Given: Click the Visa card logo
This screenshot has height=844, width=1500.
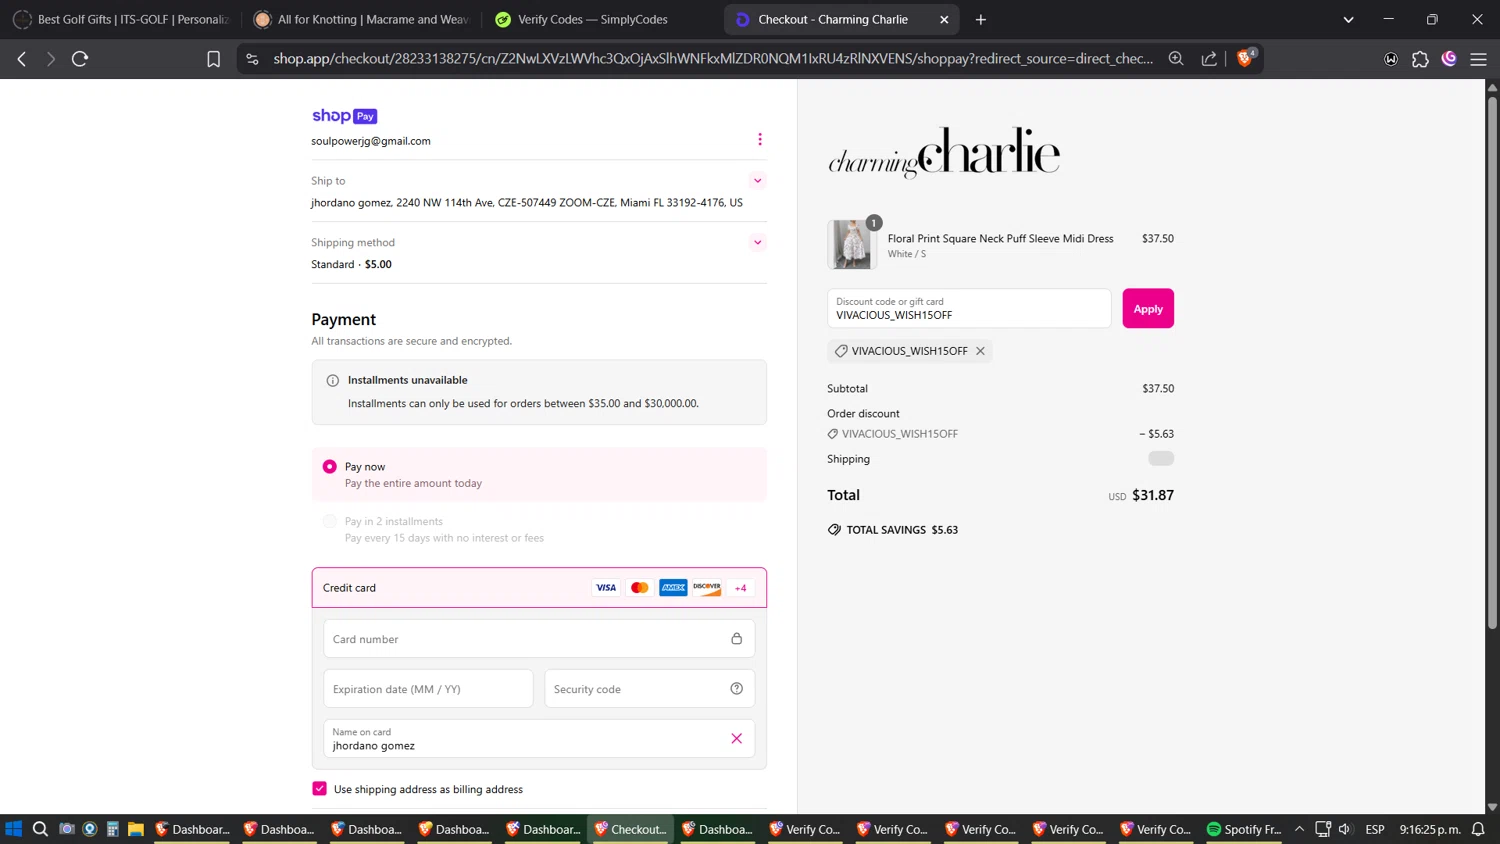Looking at the screenshot, I should click(606, 588).
